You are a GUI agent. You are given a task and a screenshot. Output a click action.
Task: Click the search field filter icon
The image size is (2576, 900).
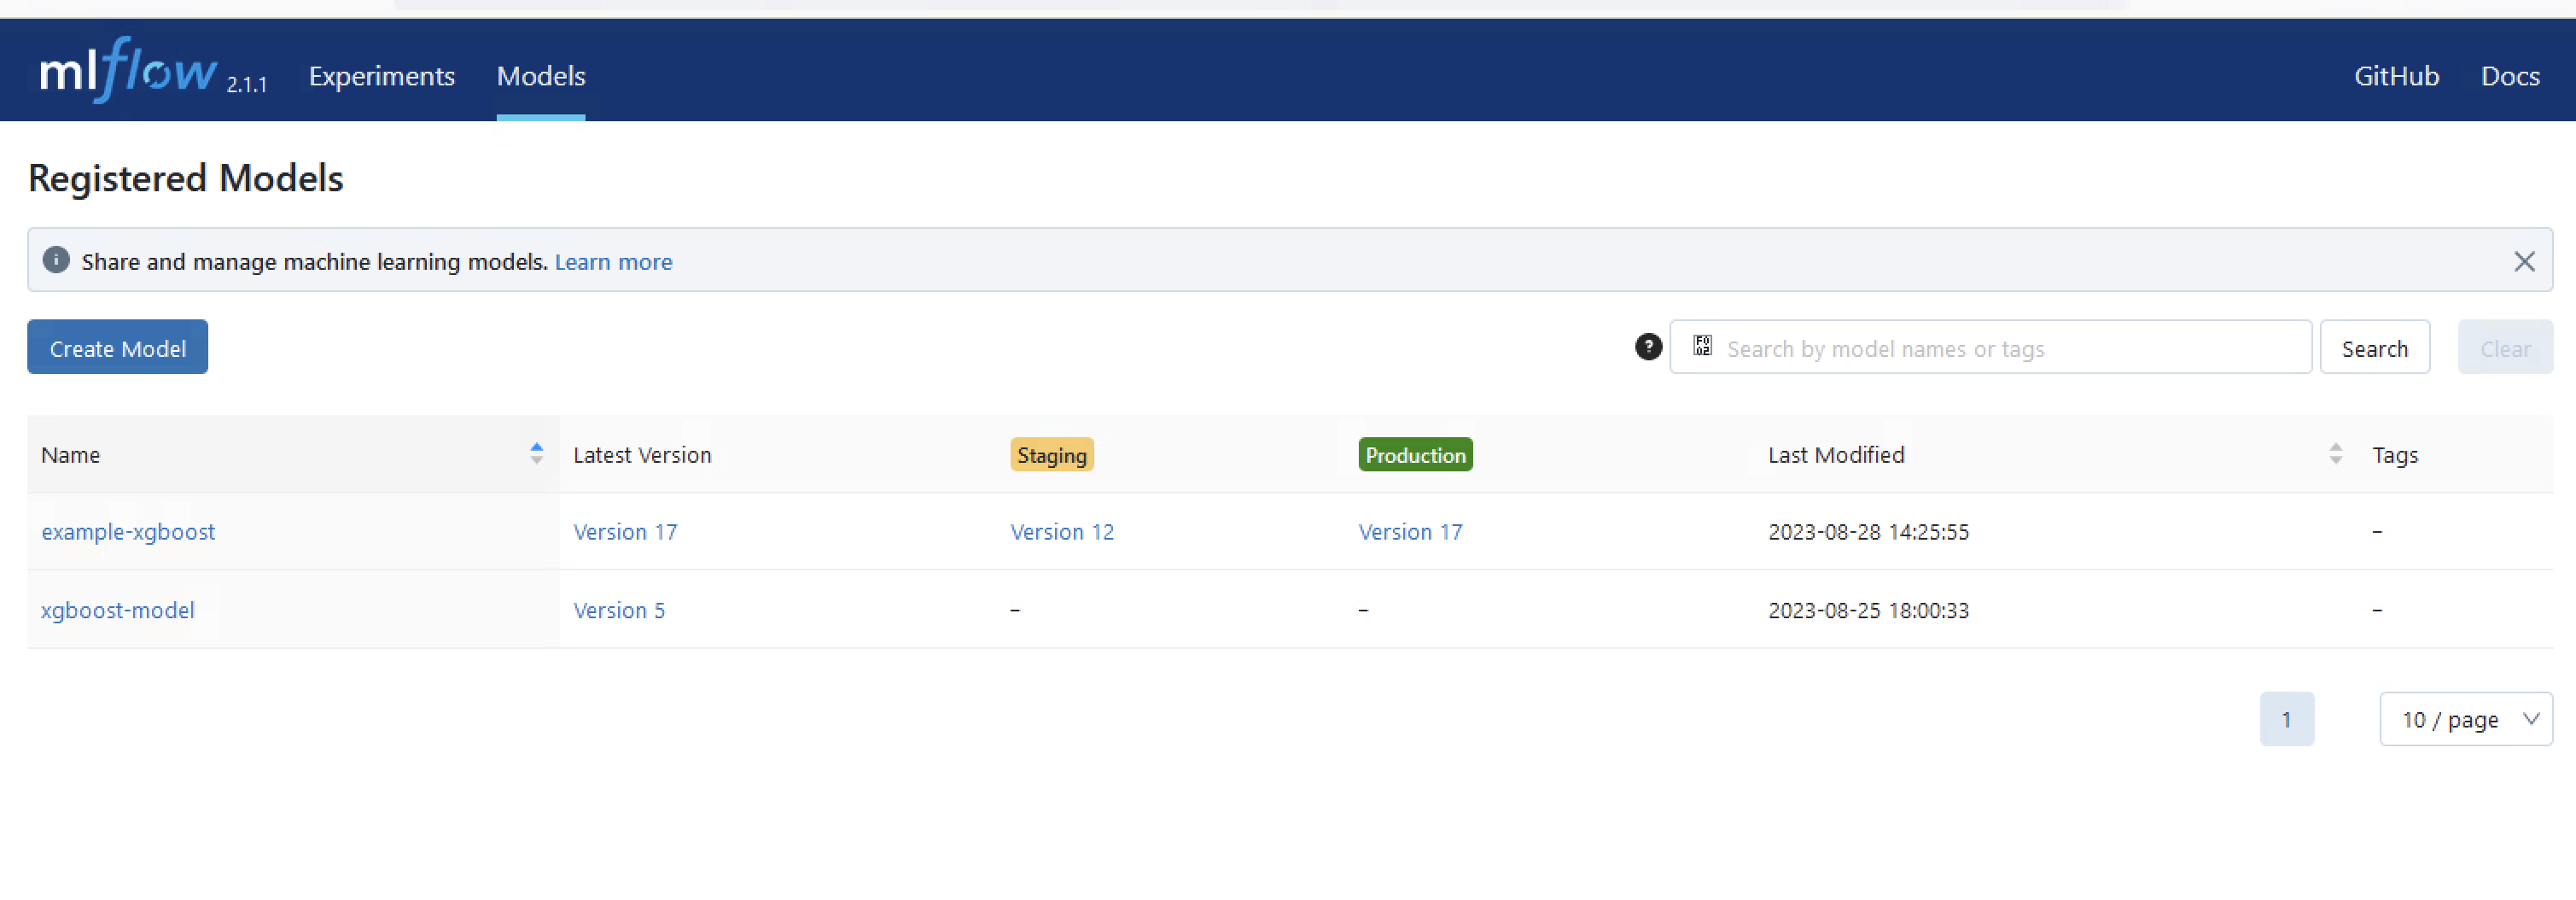[1702, 346]
